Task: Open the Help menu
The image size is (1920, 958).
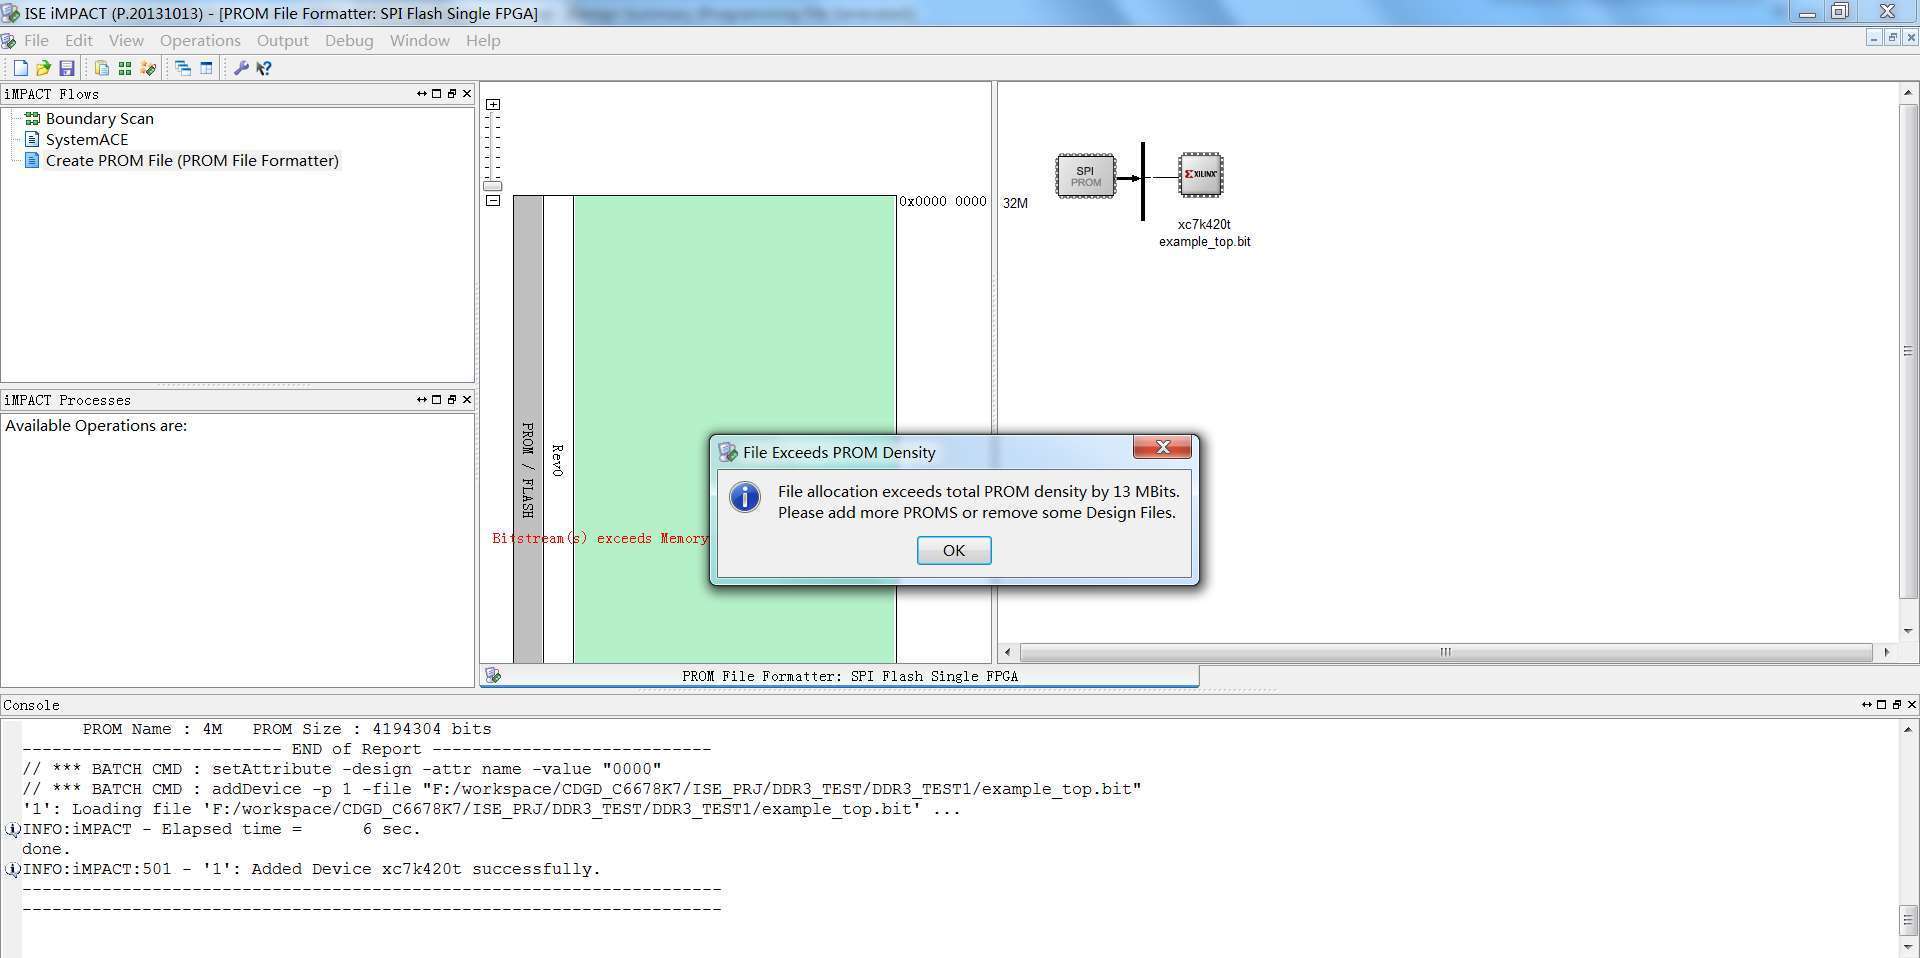Action: pos(483,41)
